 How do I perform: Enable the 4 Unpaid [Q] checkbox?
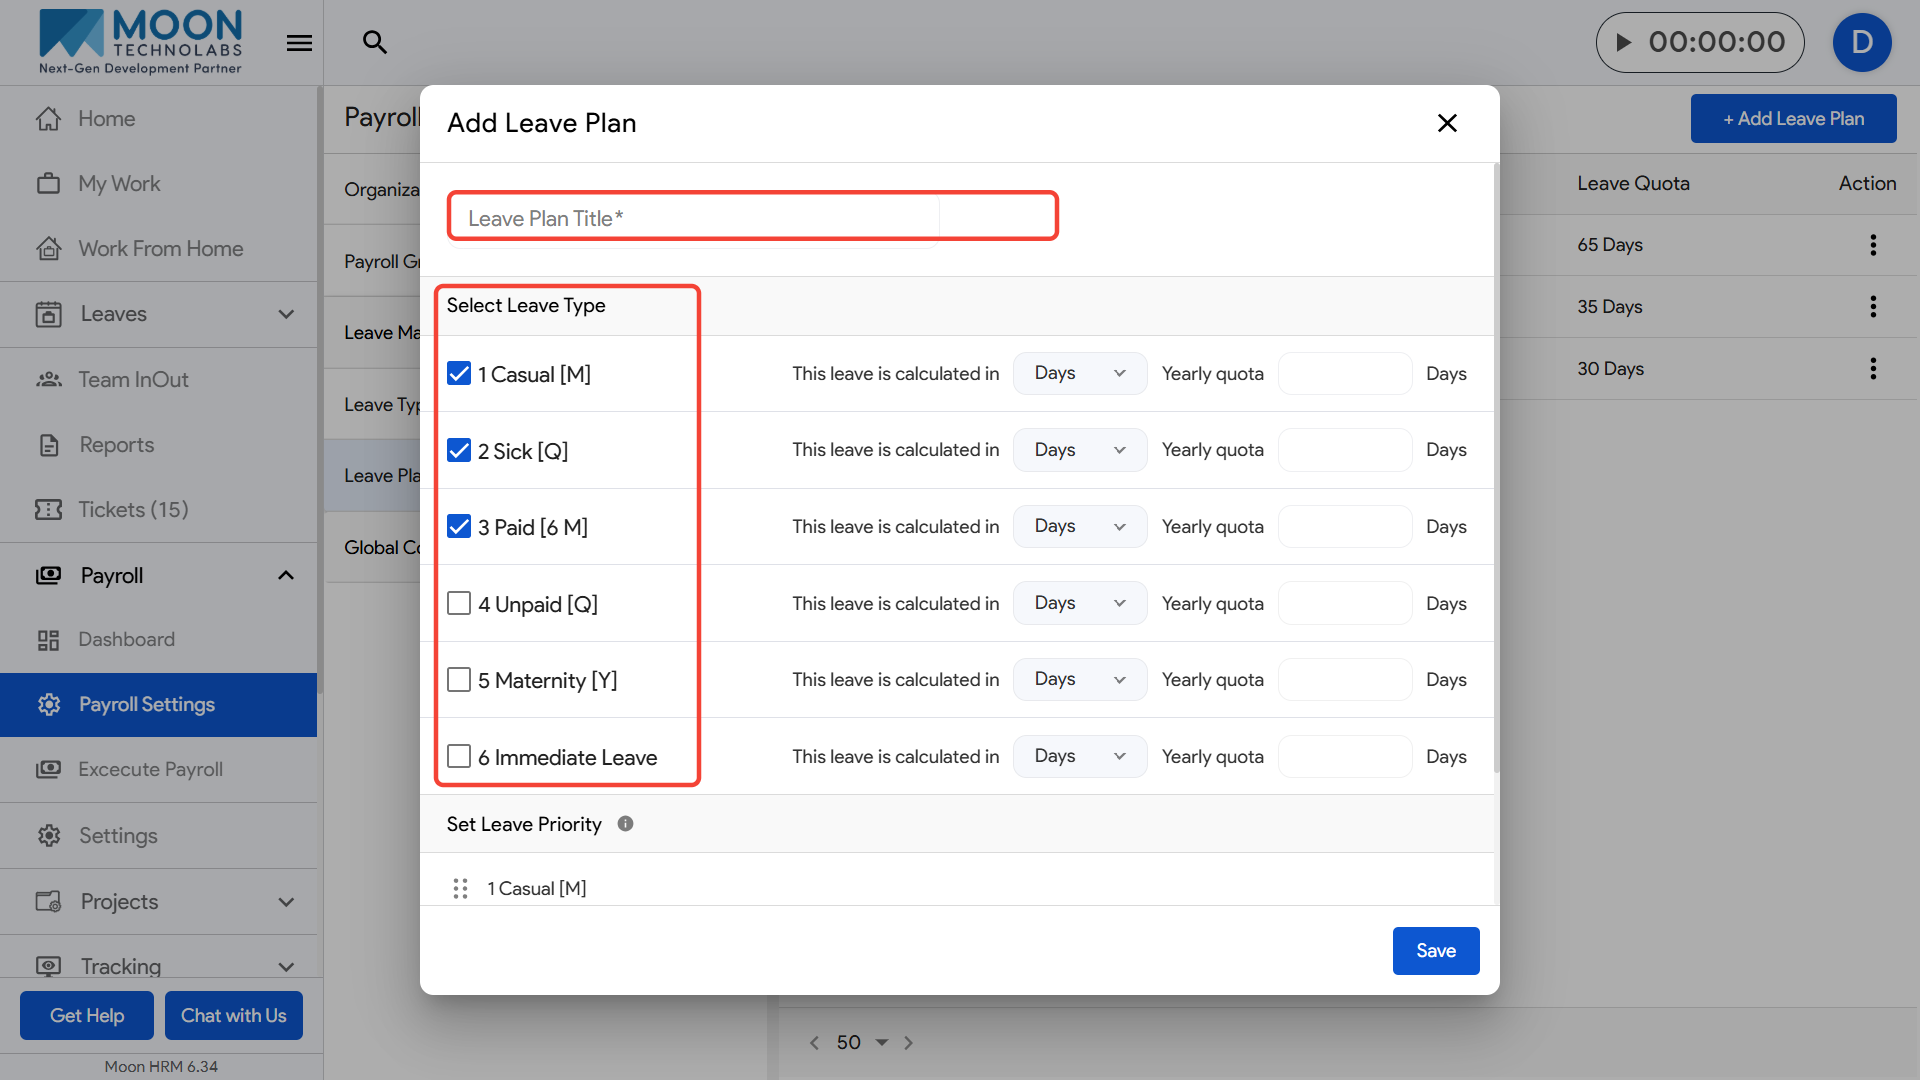pyautogui.click(x=459, y=604)
